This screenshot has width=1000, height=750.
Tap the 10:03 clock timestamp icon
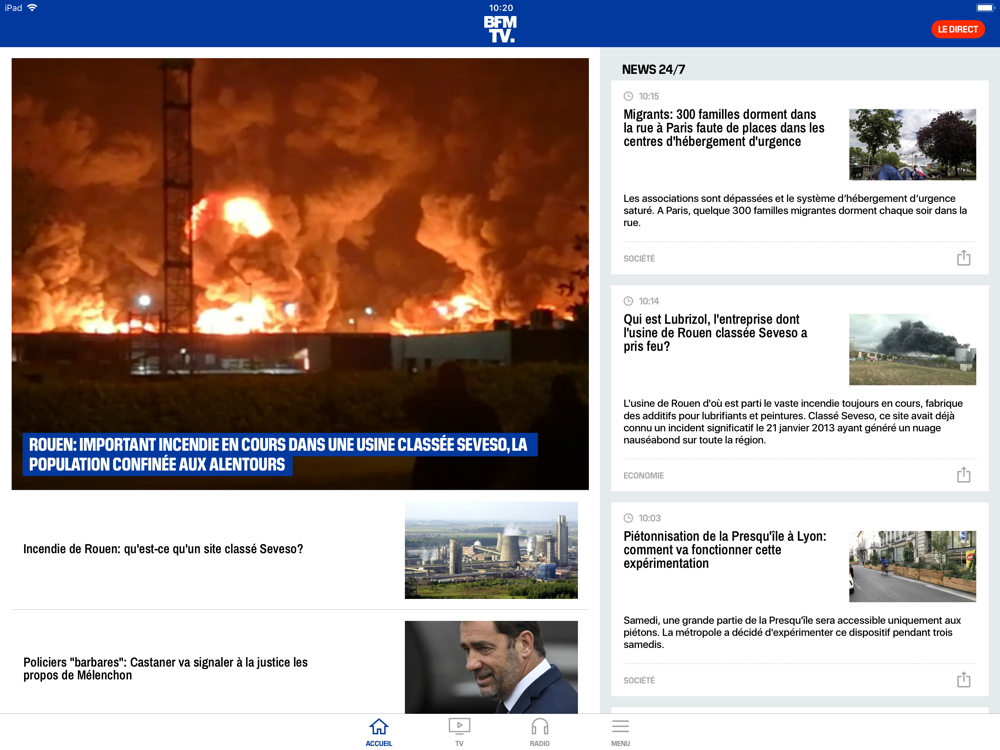click(x=628, y=518)
